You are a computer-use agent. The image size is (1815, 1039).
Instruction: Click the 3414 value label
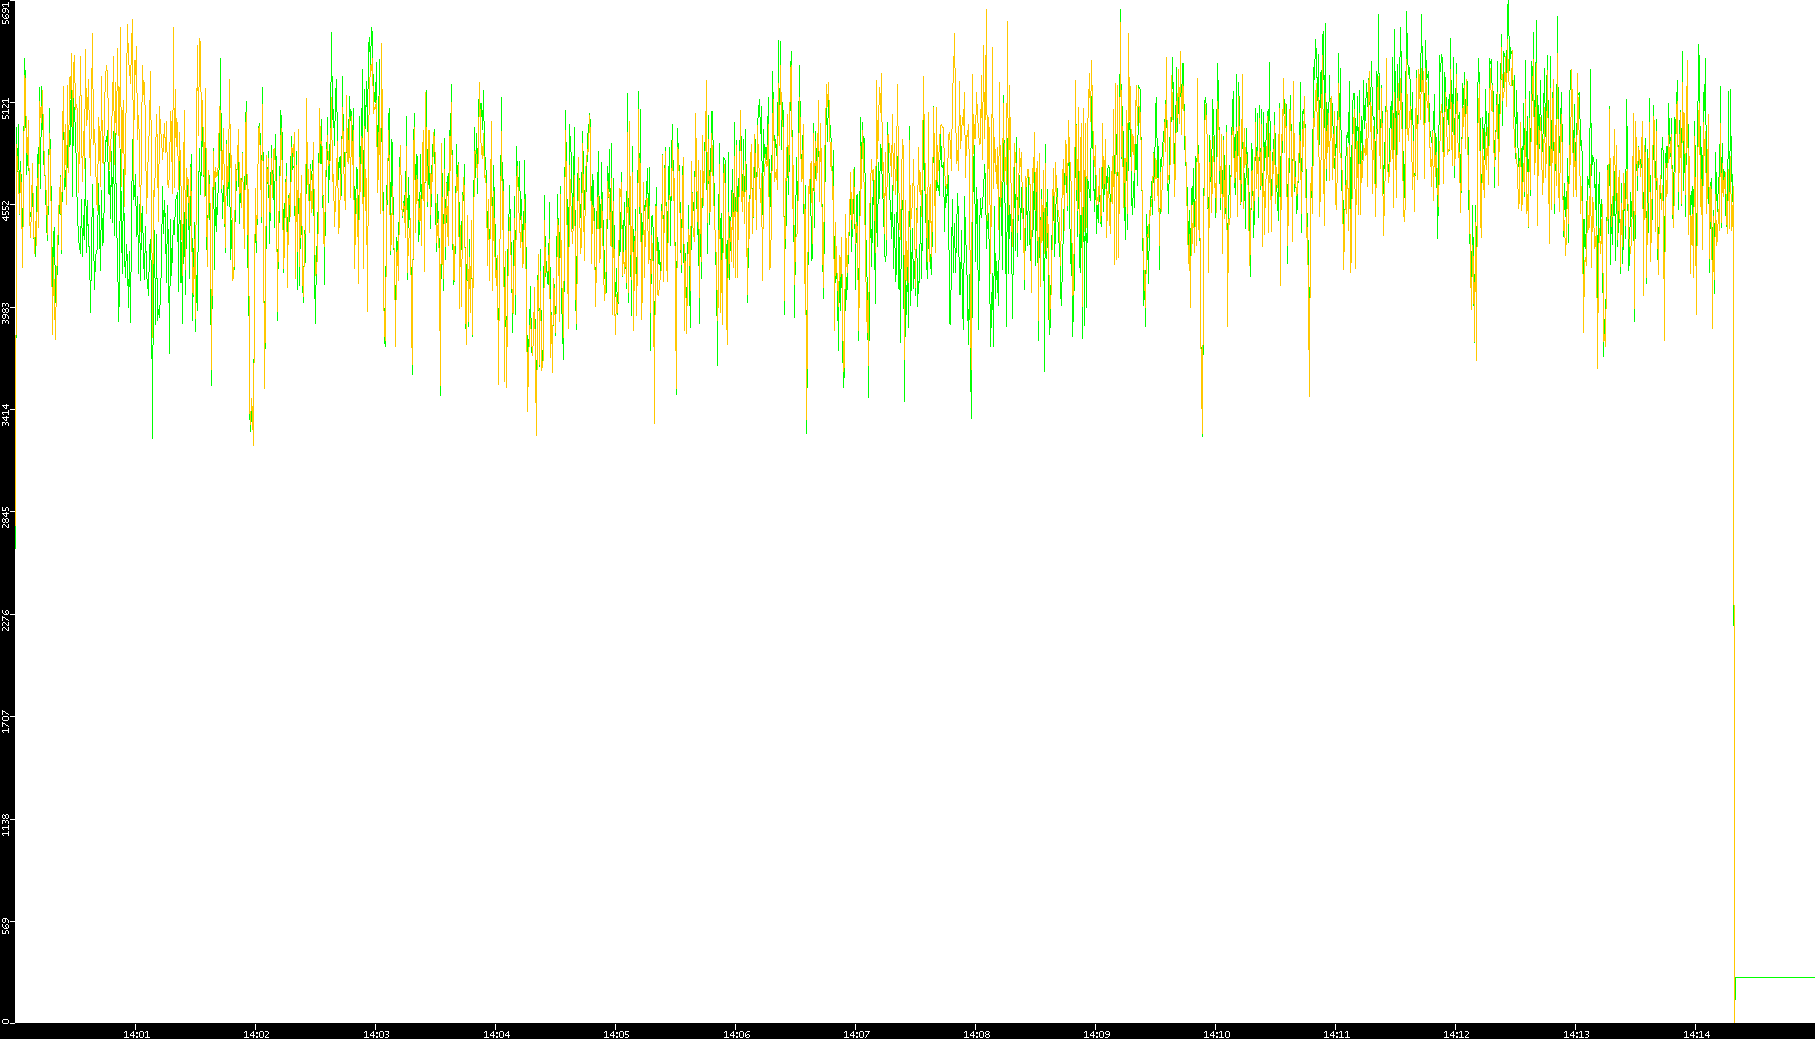[7, 415]
